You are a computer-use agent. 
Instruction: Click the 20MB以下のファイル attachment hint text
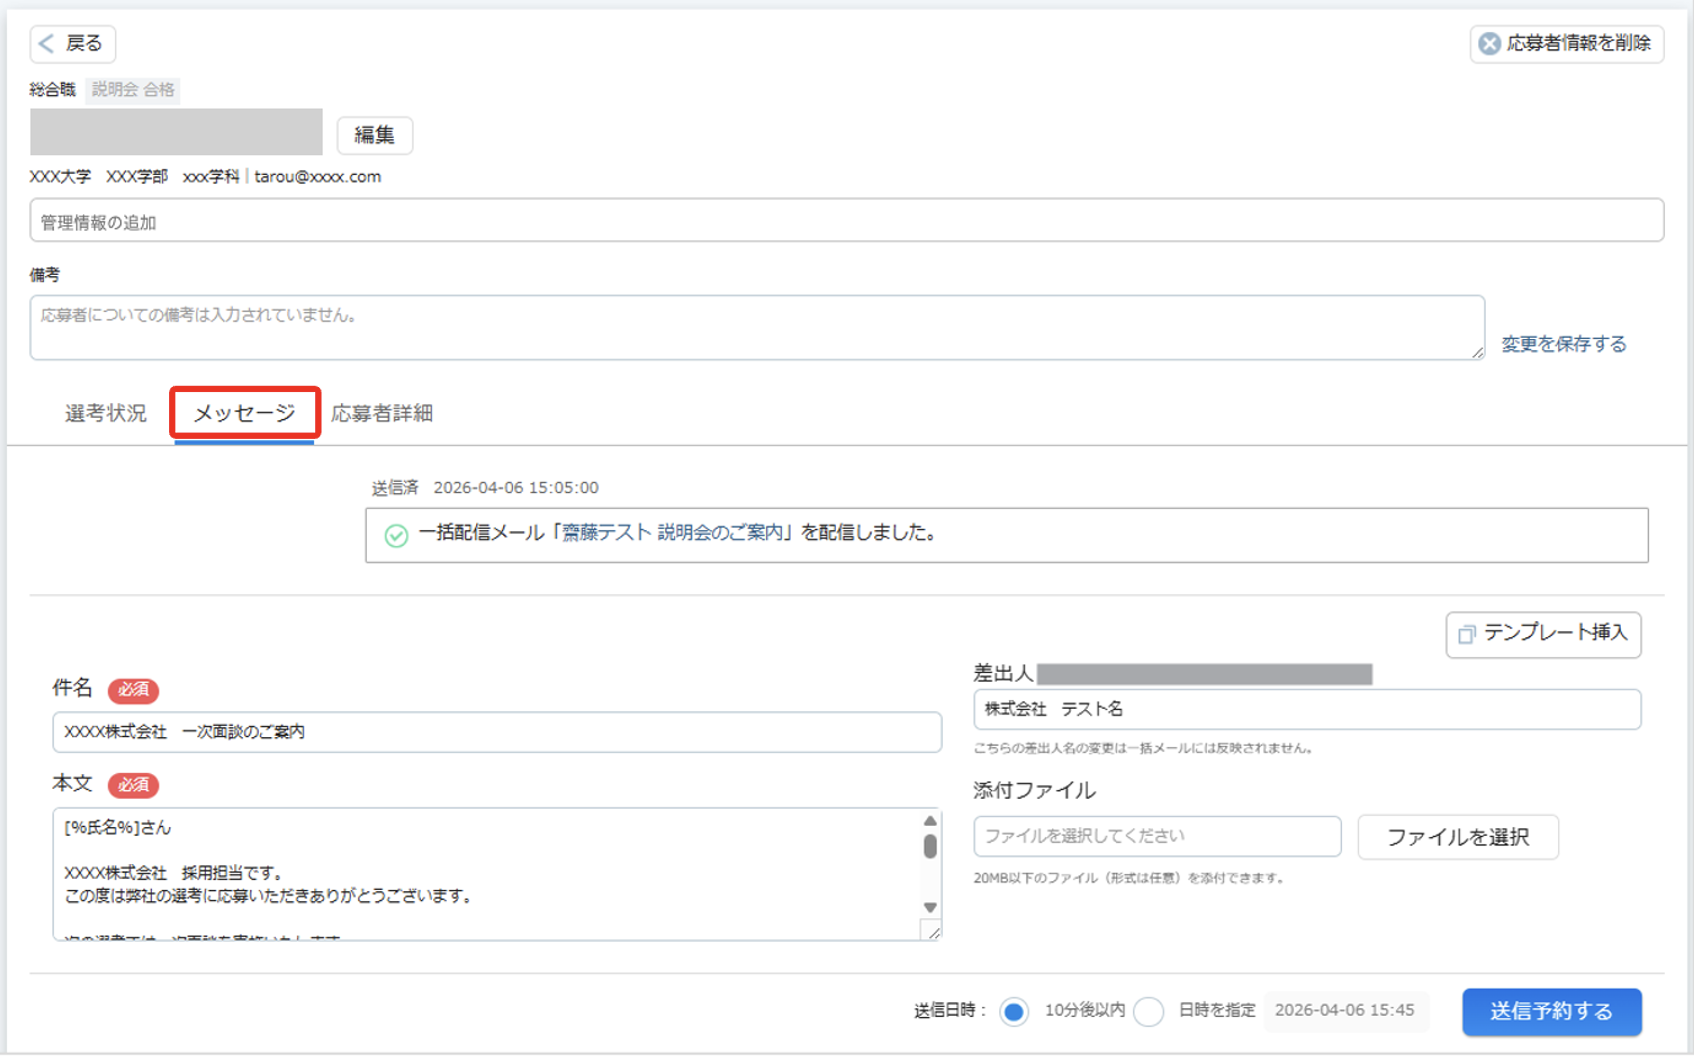pos(1129,878)
